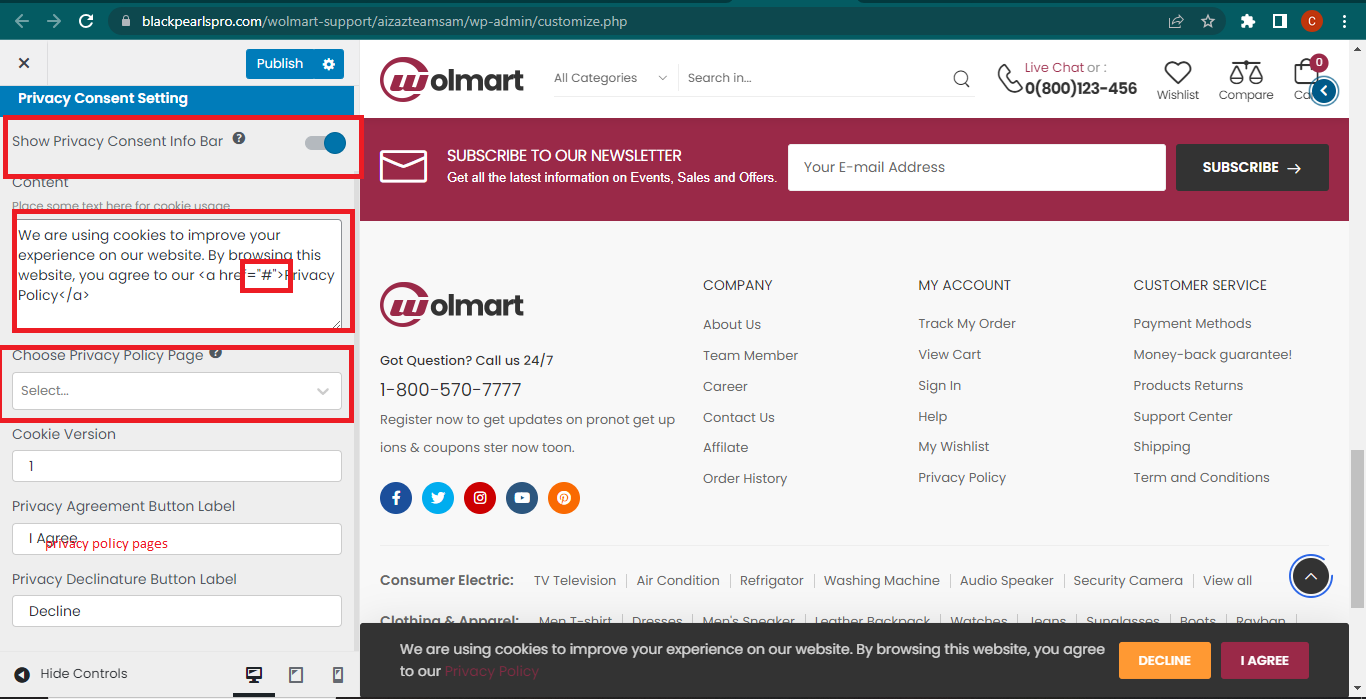Click Your E-mail Address newsletter field

pyautogui.click(x=977, y=167)
